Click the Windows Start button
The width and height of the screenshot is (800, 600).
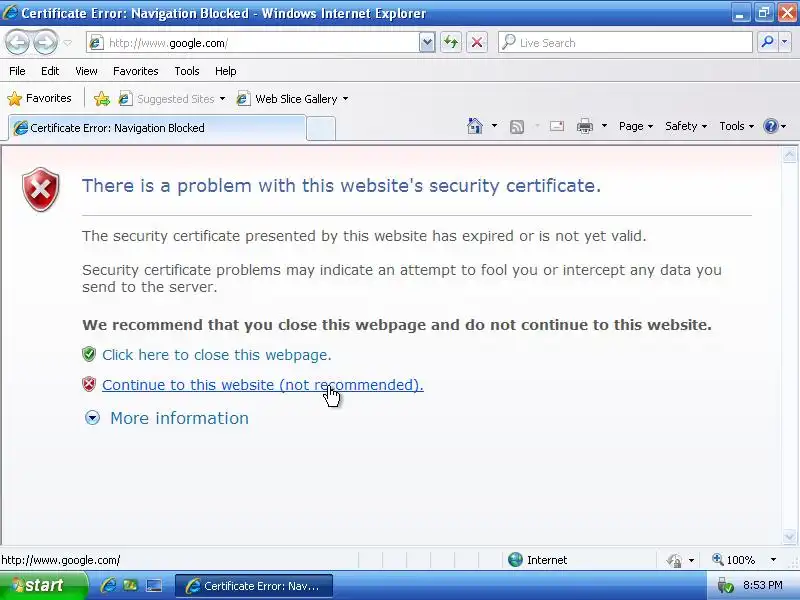[x=43, y=585]
